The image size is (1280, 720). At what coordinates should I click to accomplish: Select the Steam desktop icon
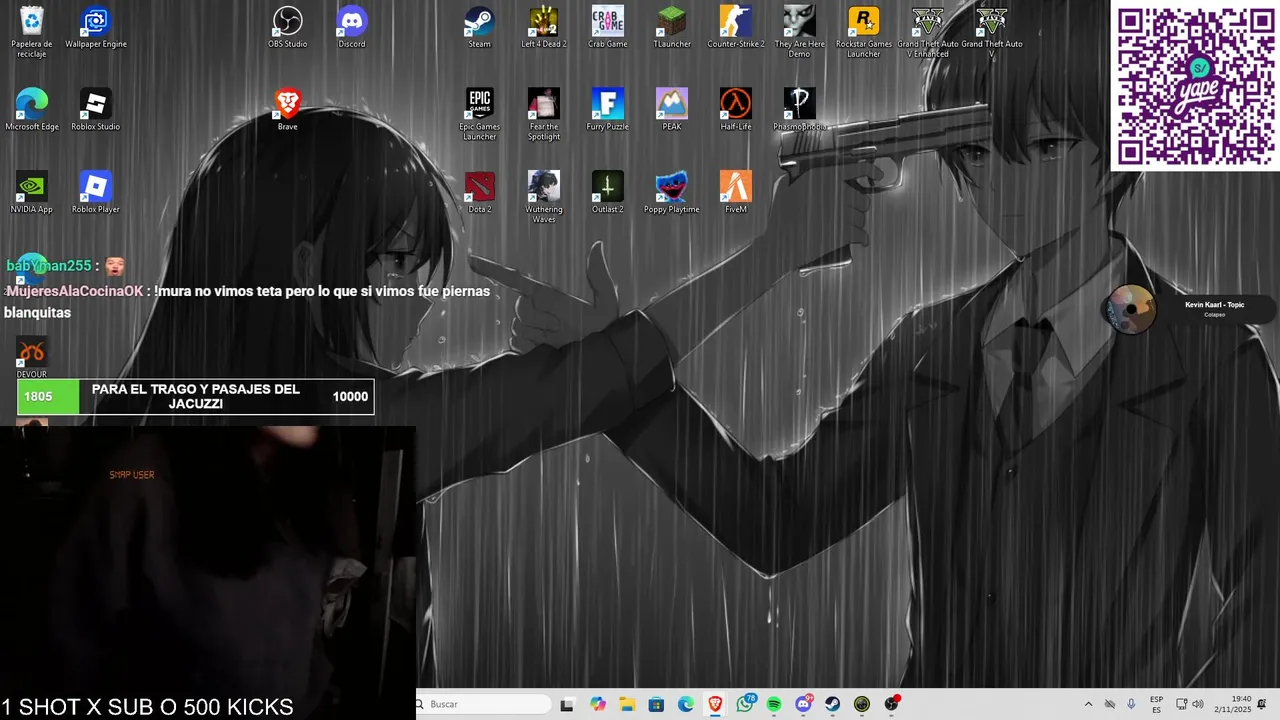pyautogui.click(x=480, y=28)
